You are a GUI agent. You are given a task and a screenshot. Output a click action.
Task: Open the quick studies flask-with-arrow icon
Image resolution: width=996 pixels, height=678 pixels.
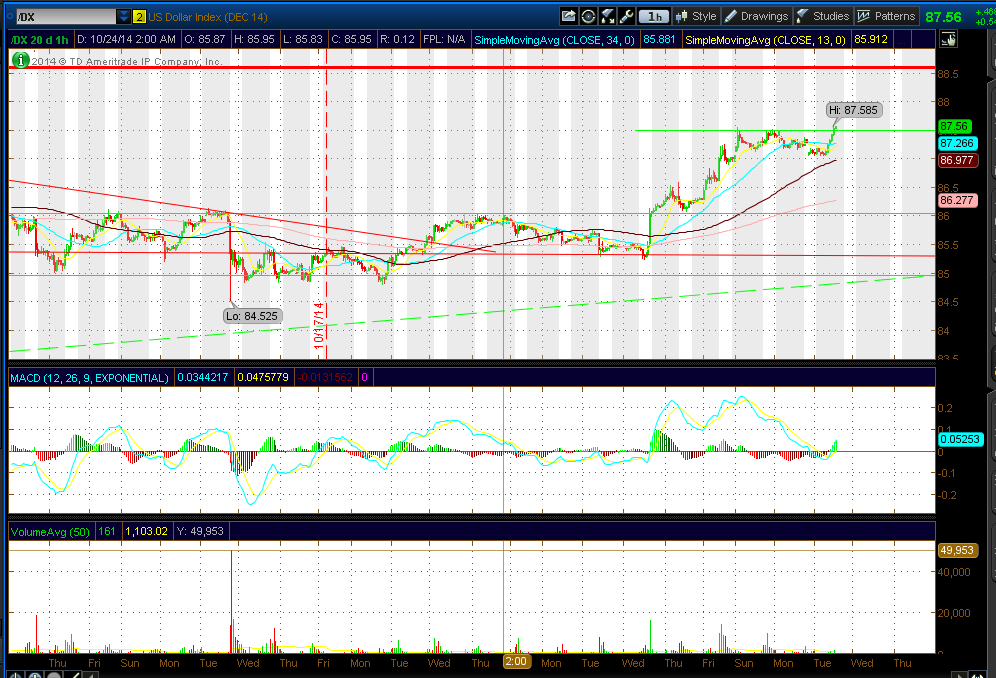(x=607, y=16)
